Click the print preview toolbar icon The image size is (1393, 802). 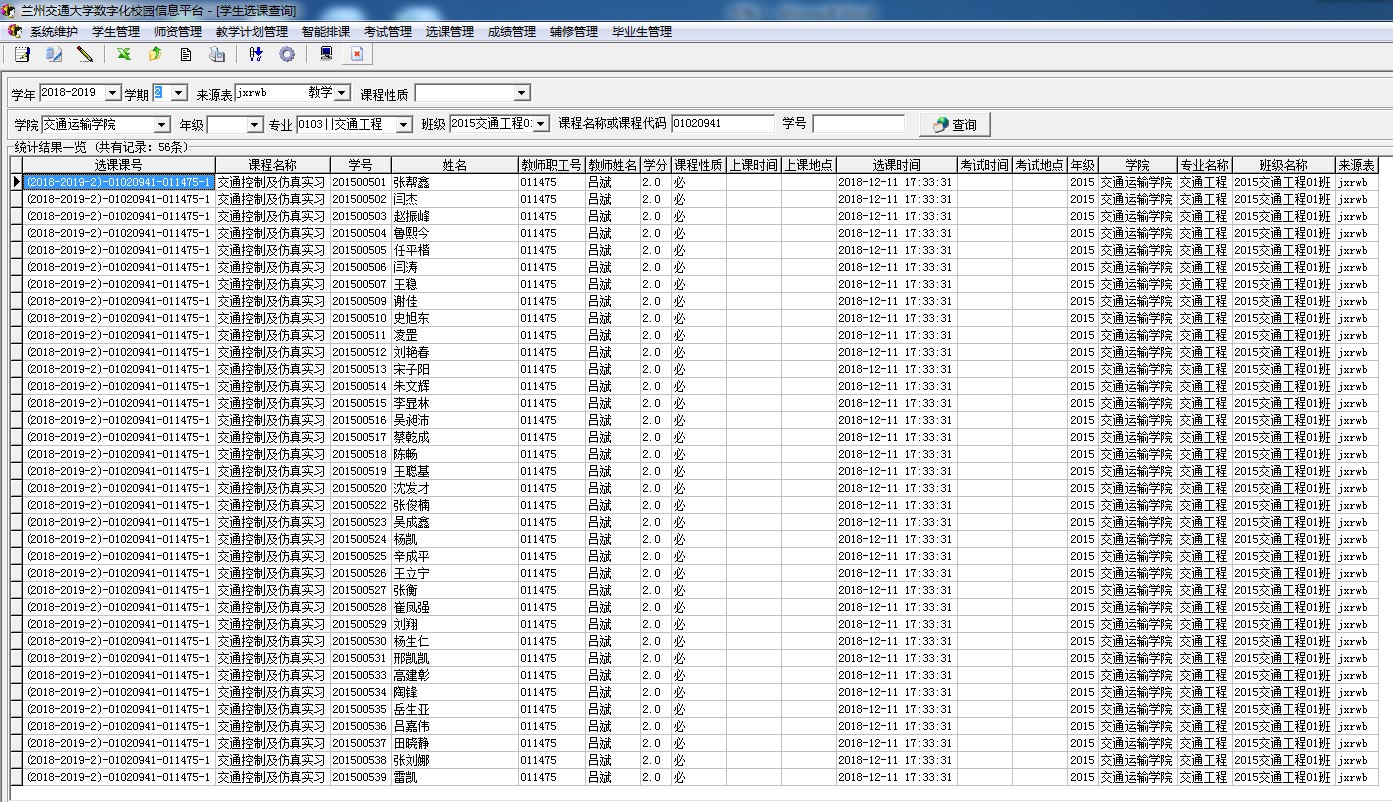[x=217, y=54]
